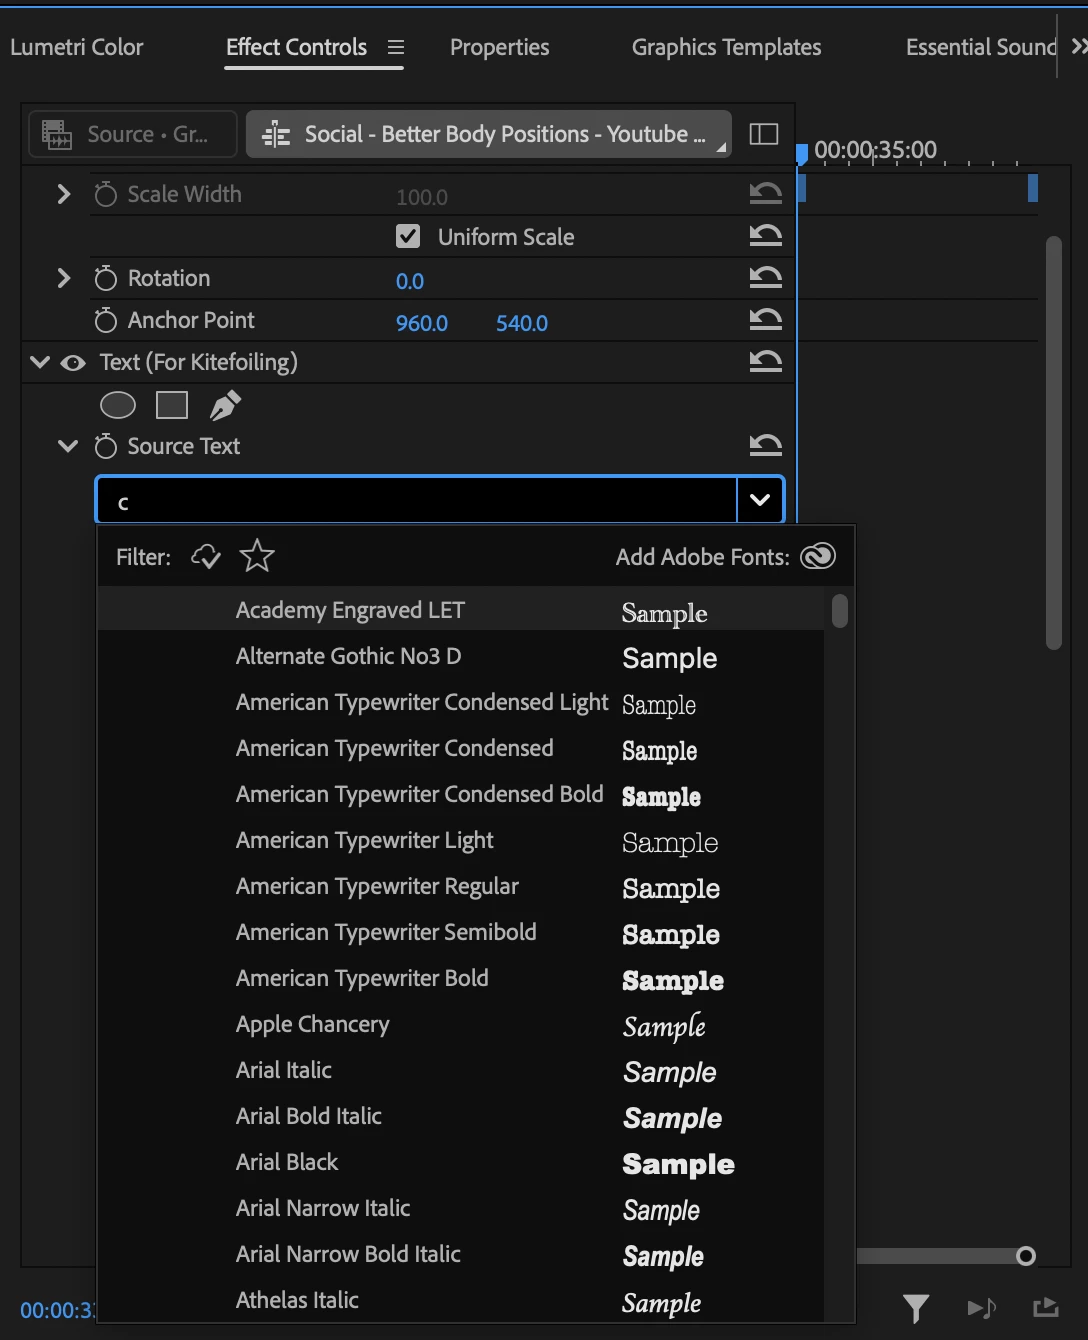Select the Effect Controls tab
The height and width of the screenshot is (1340, 1088).
(296, 47)
